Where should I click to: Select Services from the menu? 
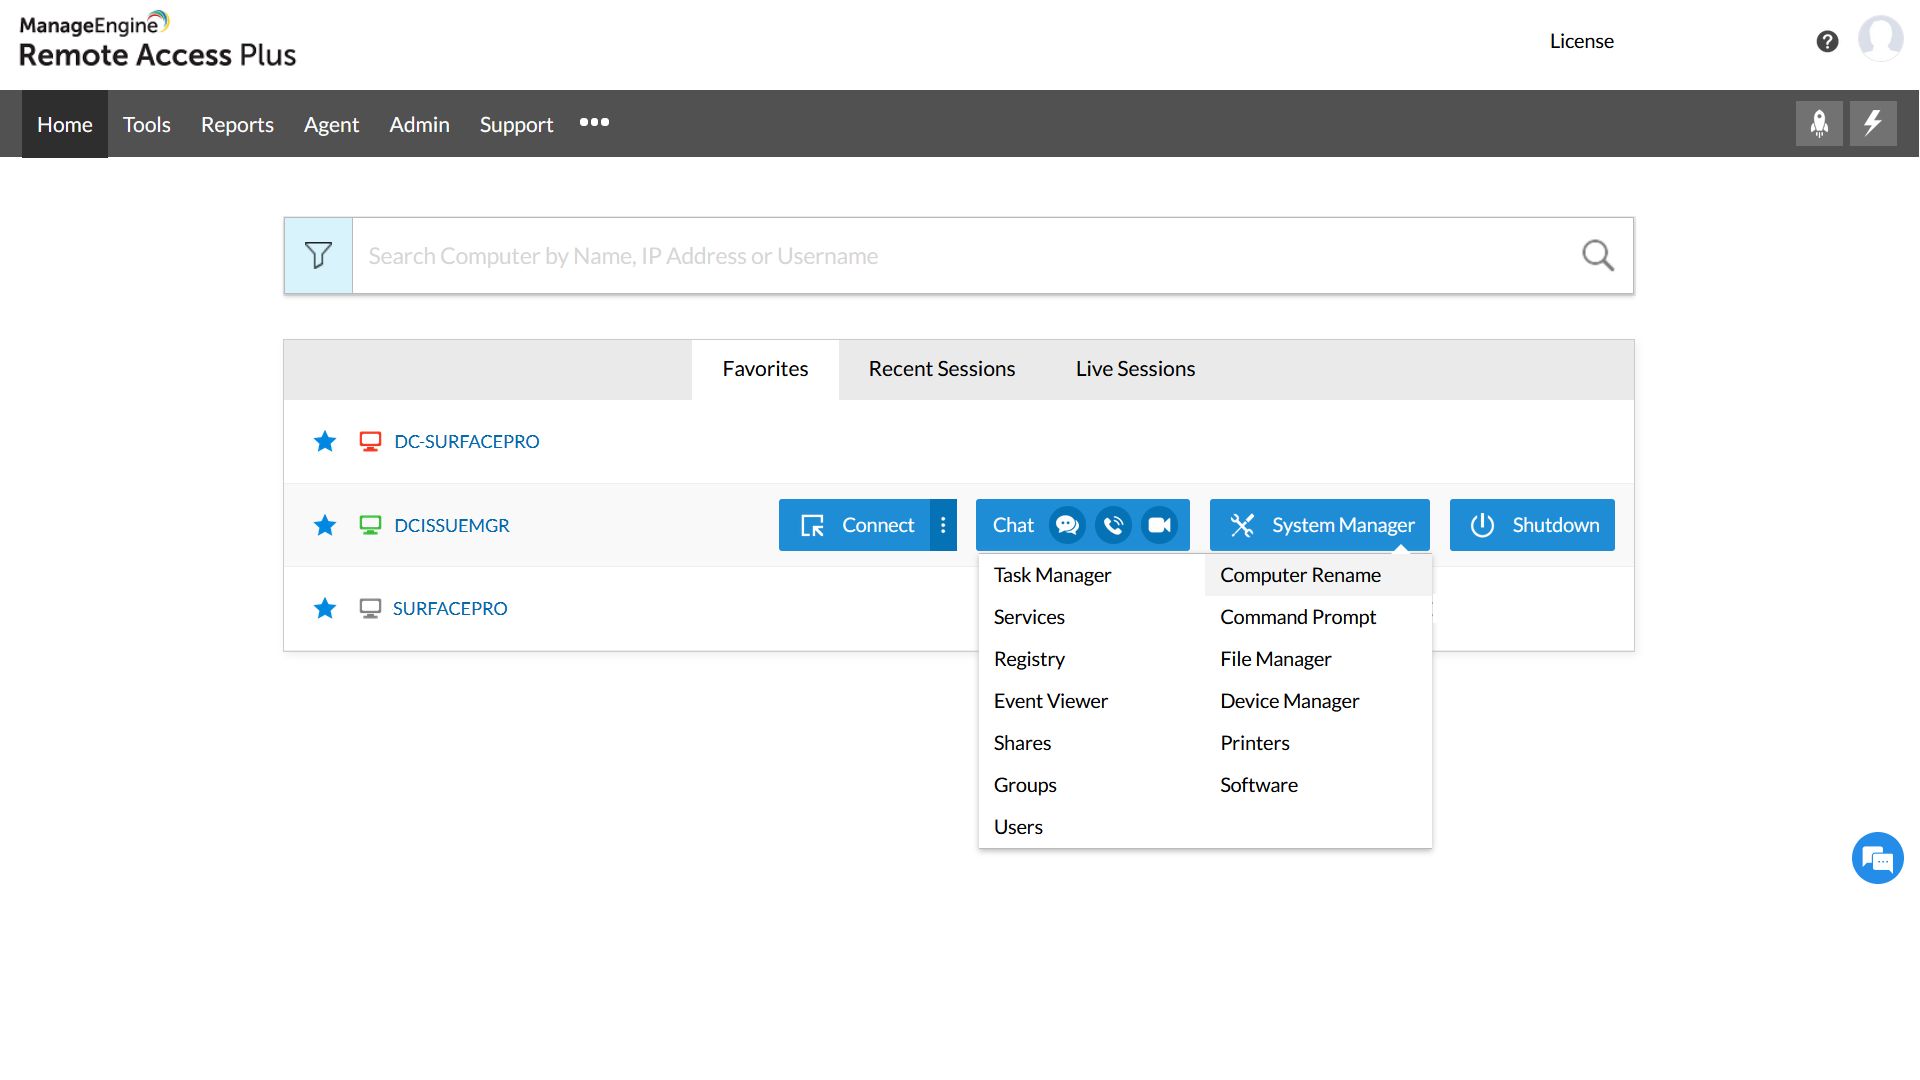tap(1029, 617)
